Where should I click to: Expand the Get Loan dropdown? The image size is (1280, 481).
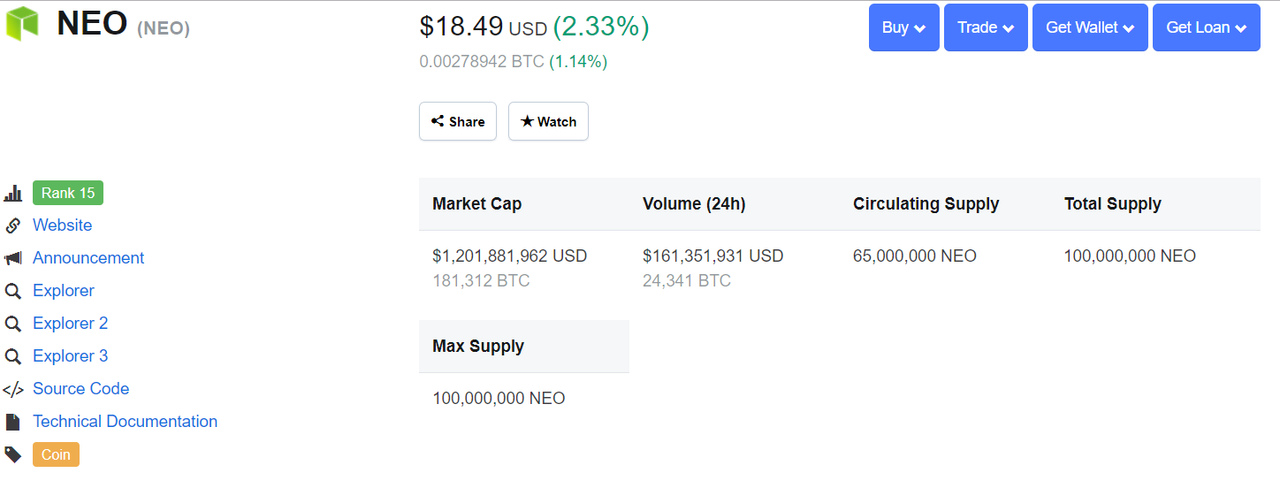click(1206, 27)
